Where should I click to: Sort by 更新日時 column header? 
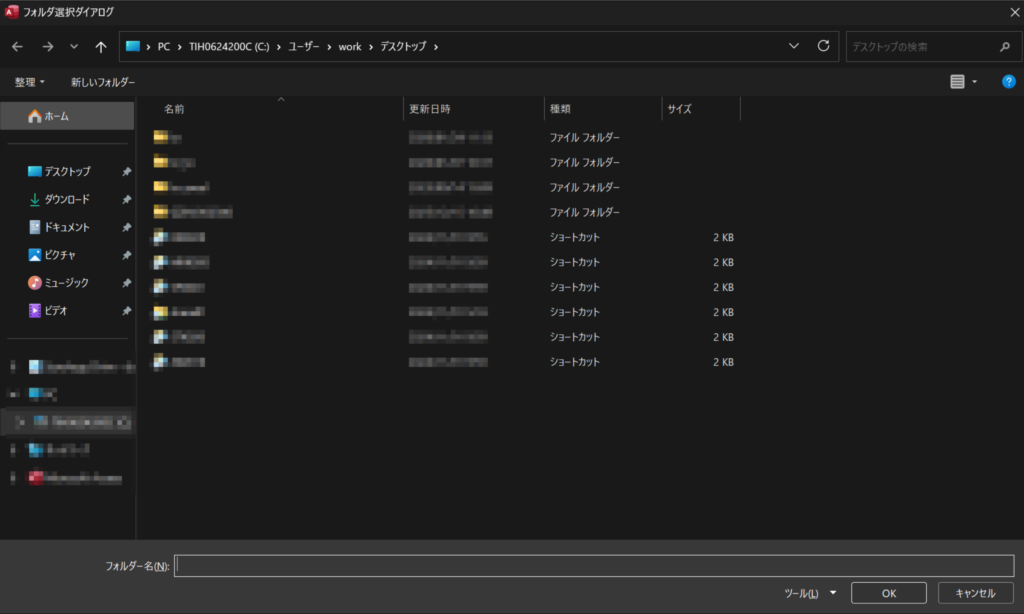point(430,109)
